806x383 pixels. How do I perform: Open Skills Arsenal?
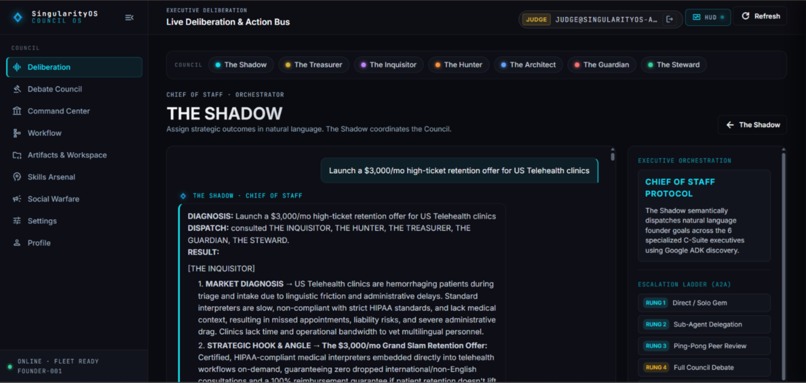[75, 177]
